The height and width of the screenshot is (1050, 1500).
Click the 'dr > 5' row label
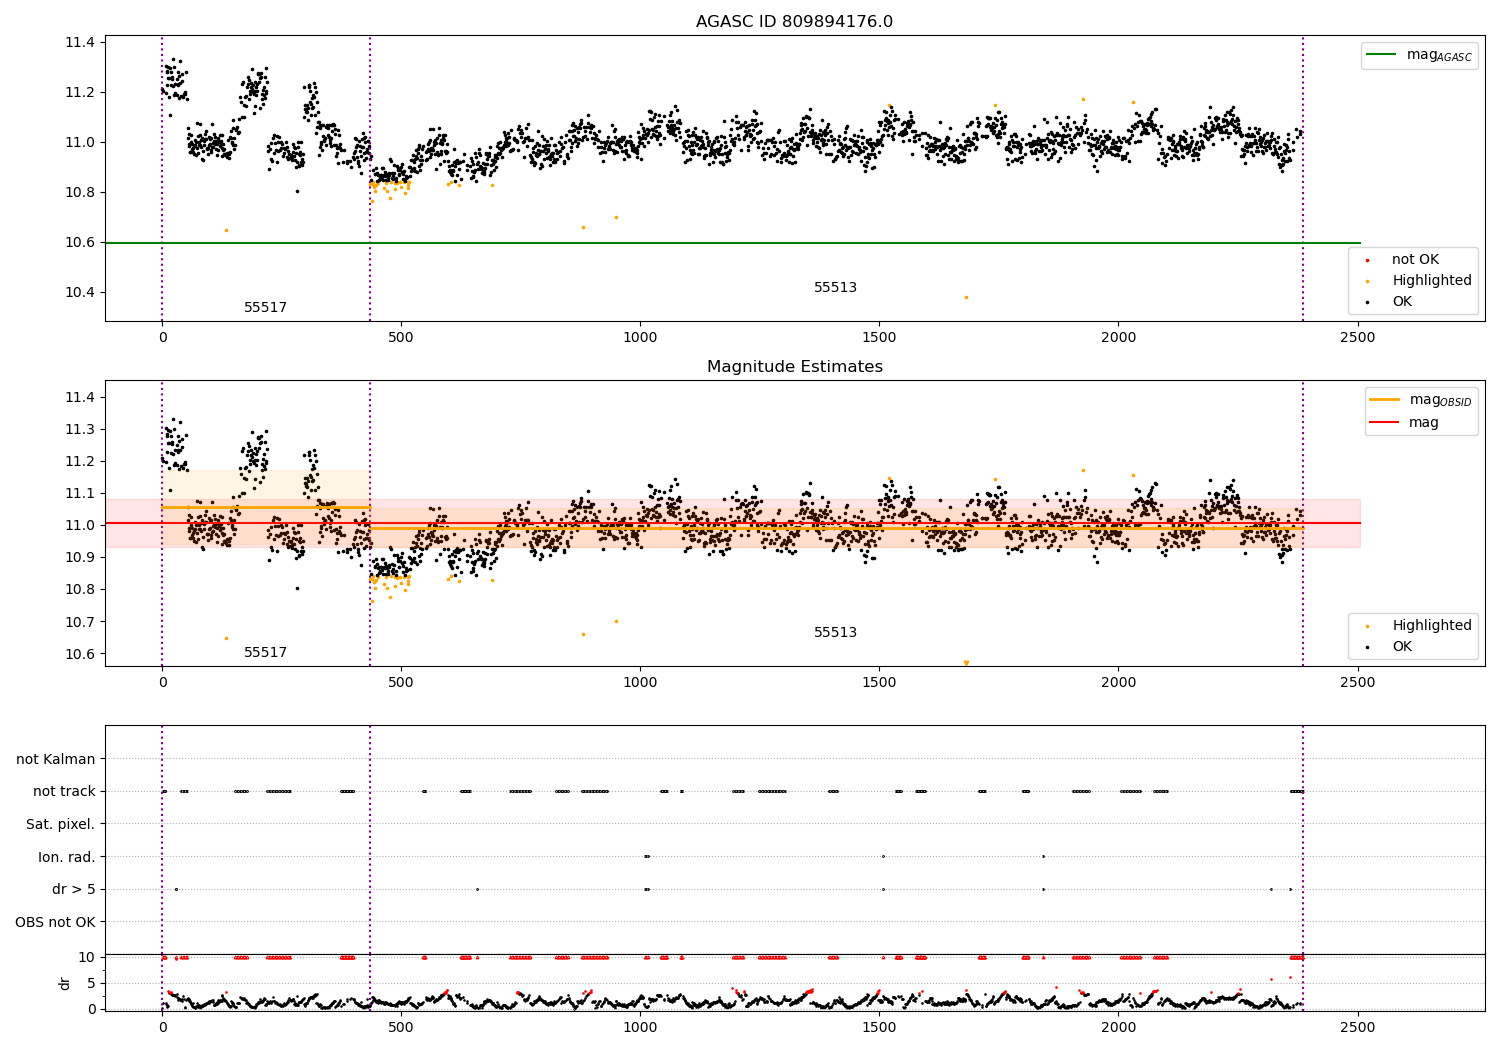(74, 890)
